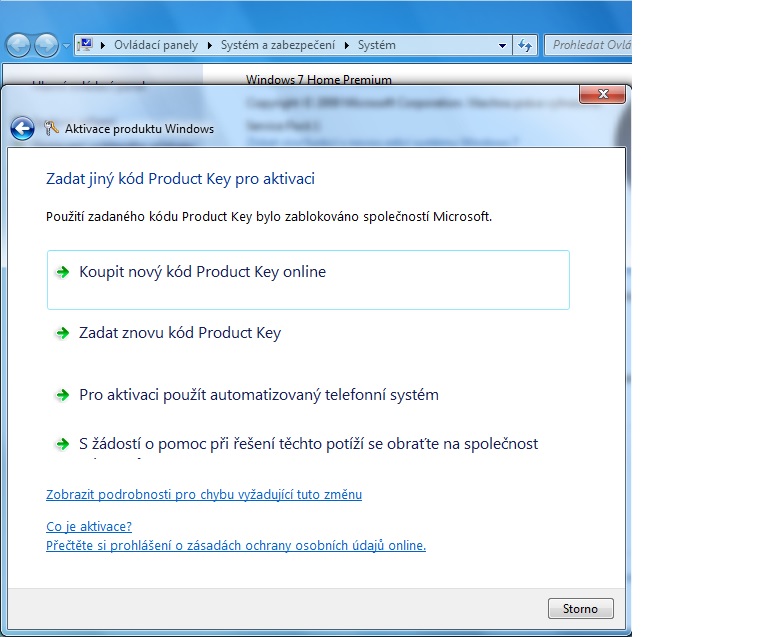This screenshot has height=637, width=768.
Task: Open Systém a zabezpečení breadcrumb
Action: pyautogui.click(x=278, y=45)
